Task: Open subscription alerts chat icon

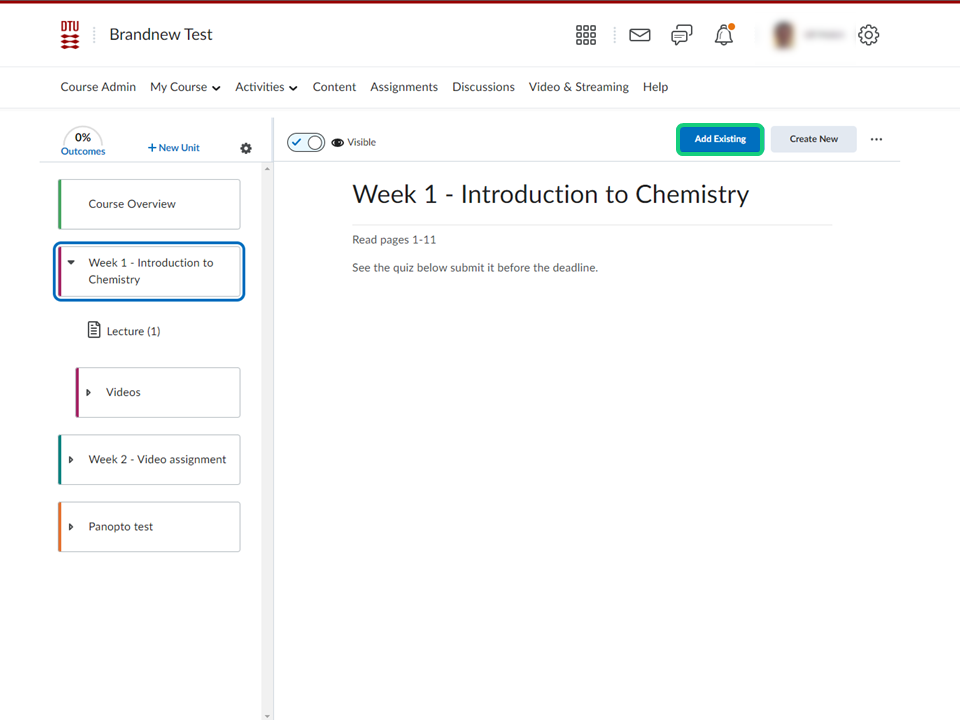Action: [682, 35]
